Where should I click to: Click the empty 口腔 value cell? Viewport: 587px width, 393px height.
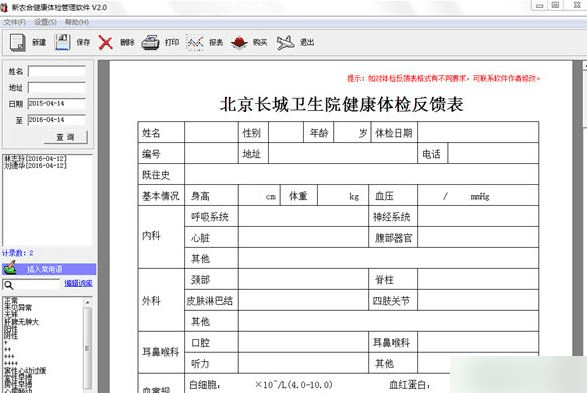303,342
